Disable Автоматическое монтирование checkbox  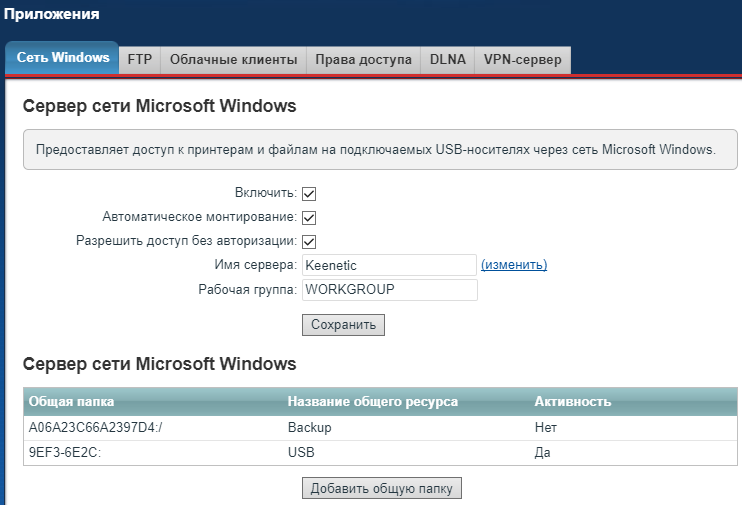coord(309,218)
